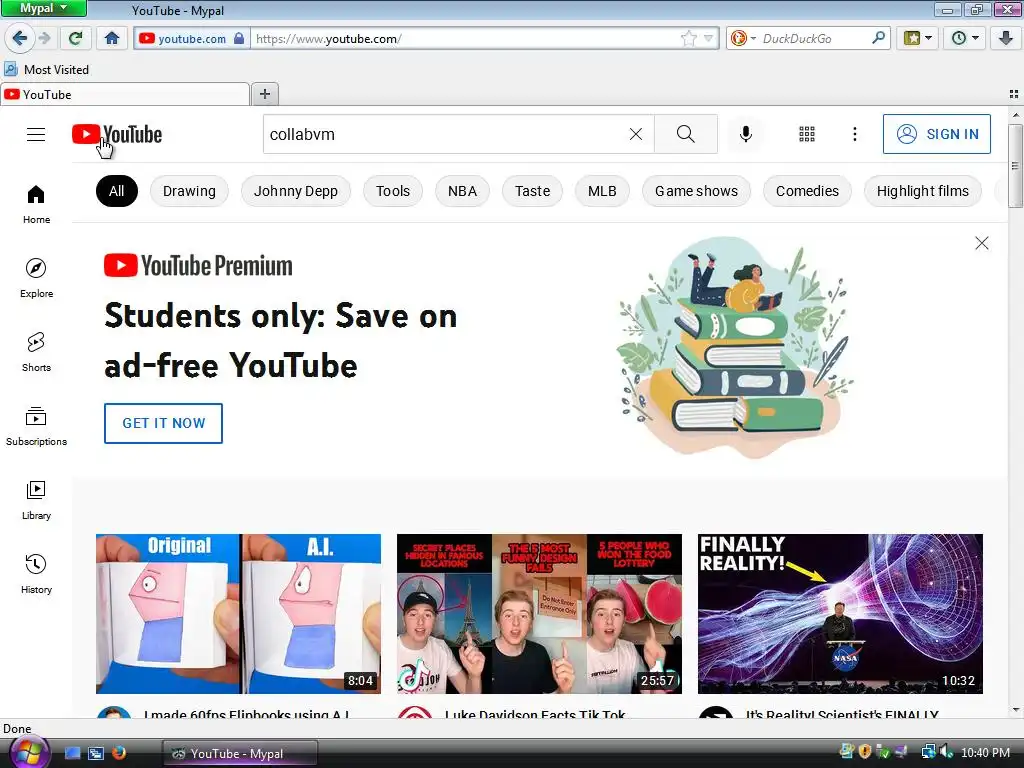Open History in the YouTube sidebar
Screen dimensions: 1024x768
pos(36,573)
